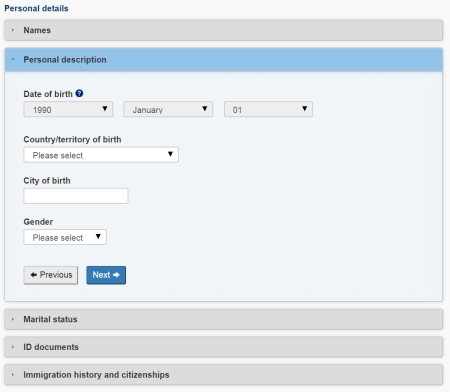This screenshot has width=450, height=392.
Task: Click the blue Next button
Action: point(106,275)
